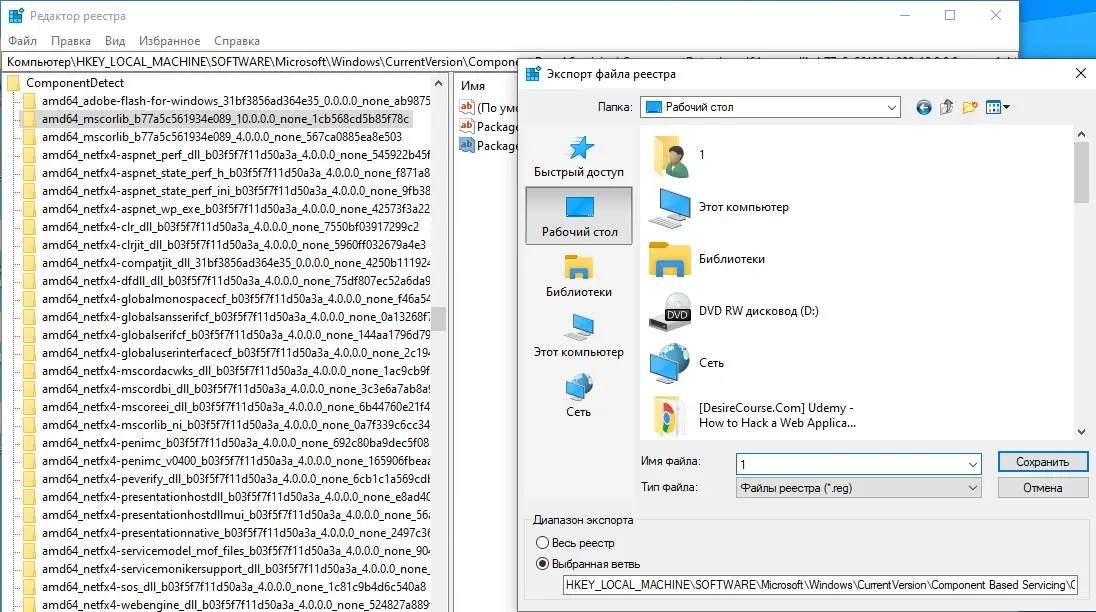Click the selected branch path field
1096x612 pixels.
point(820,584)
